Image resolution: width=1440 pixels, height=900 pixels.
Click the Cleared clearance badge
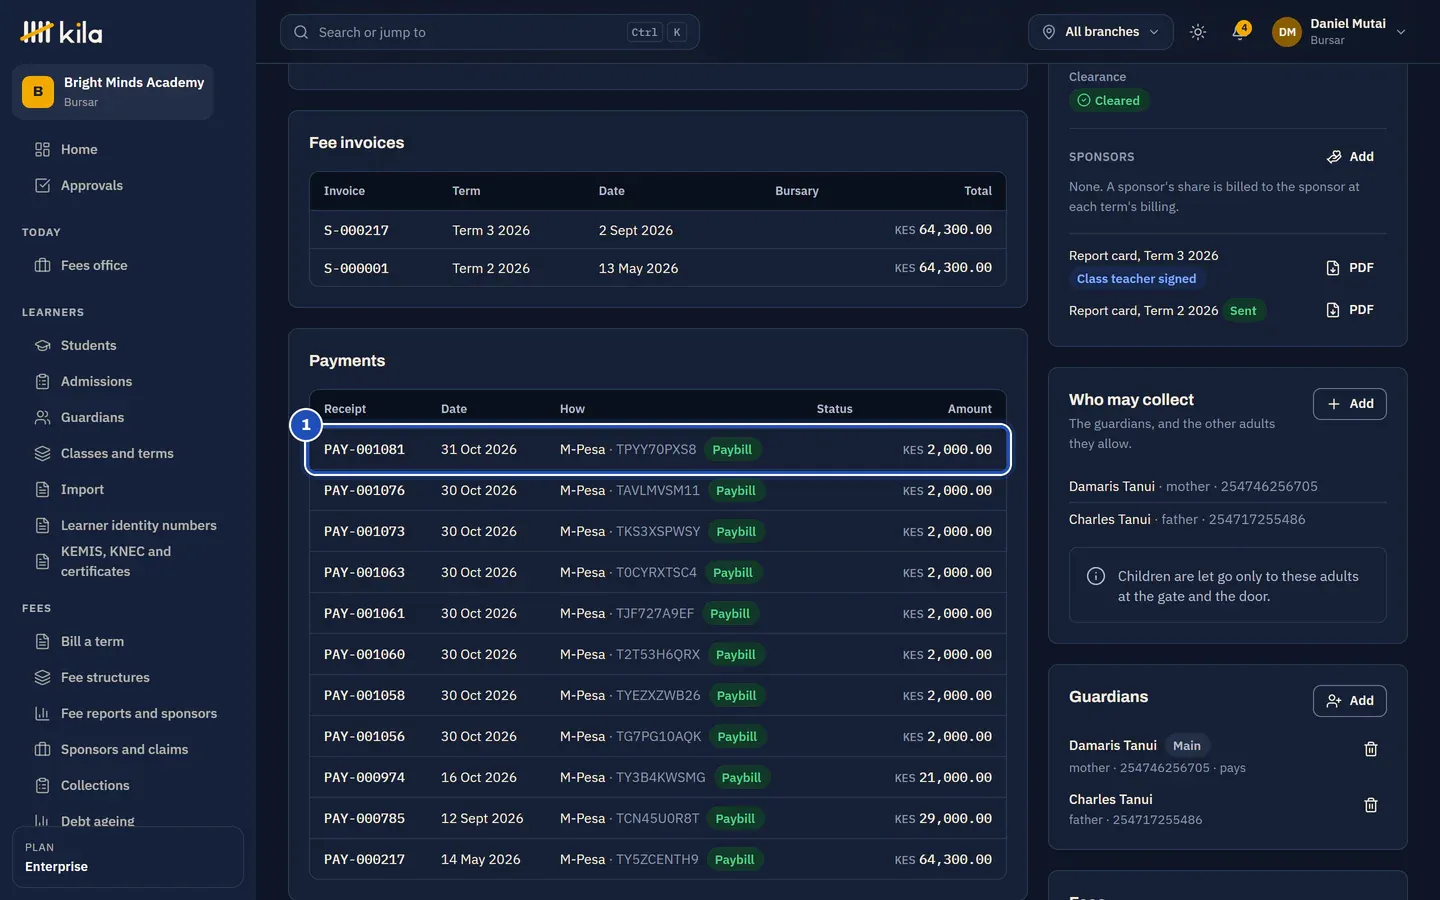click(1108, 101)
